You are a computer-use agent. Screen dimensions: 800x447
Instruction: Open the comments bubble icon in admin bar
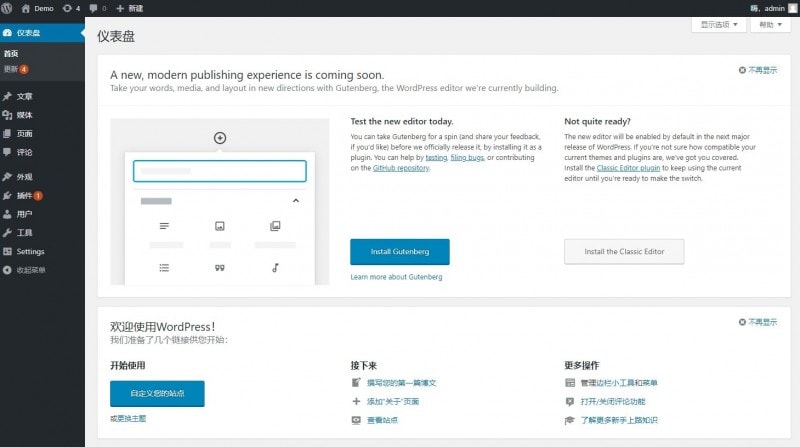[94, 8]
